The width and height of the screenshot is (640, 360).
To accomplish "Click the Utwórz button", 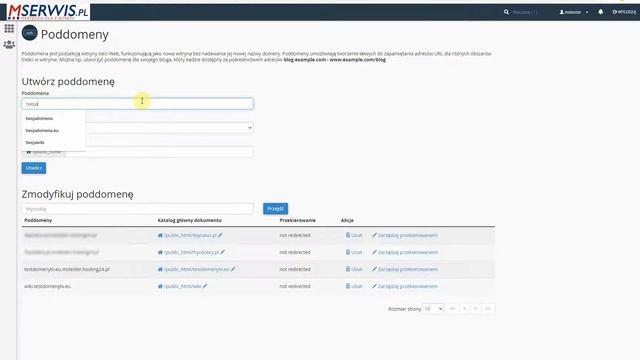I will coord(34,168).
